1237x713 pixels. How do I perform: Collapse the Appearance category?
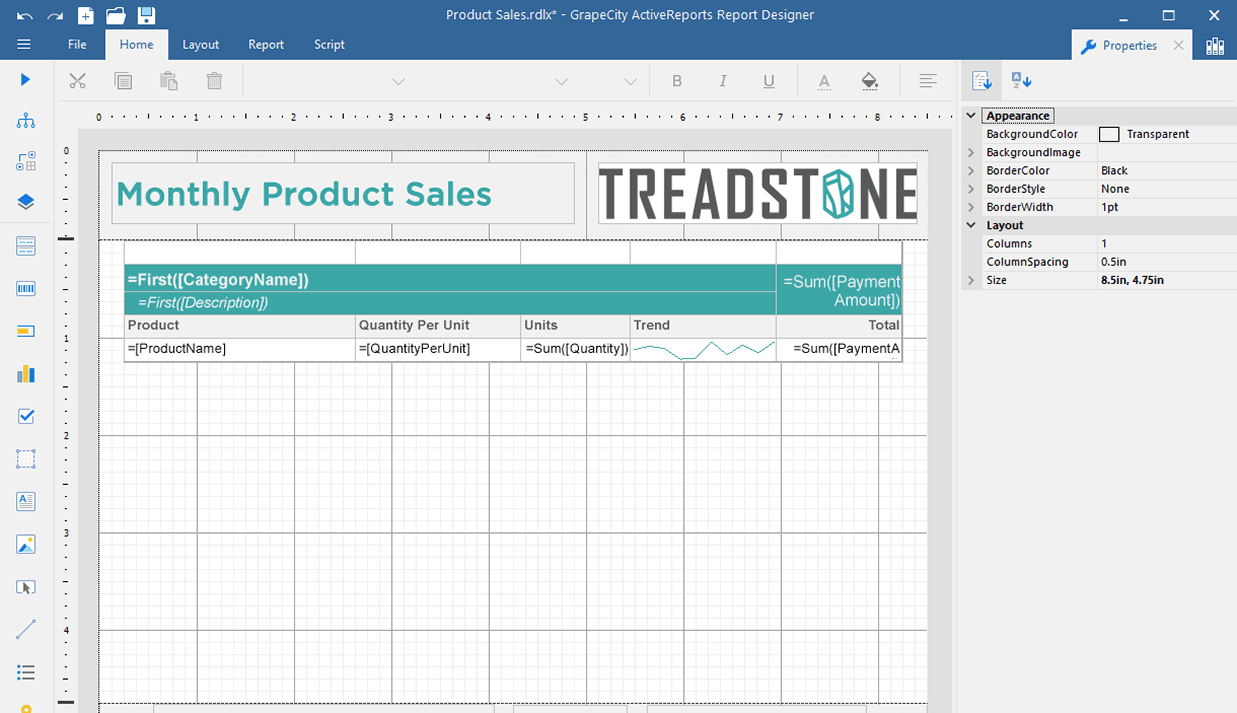click(971, 115)
